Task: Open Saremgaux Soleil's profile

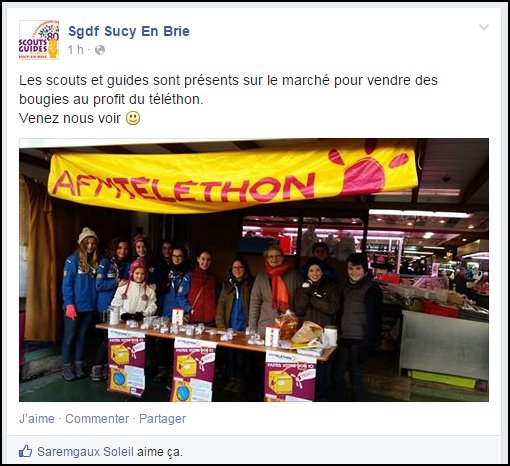Action: tap(85, 452)
